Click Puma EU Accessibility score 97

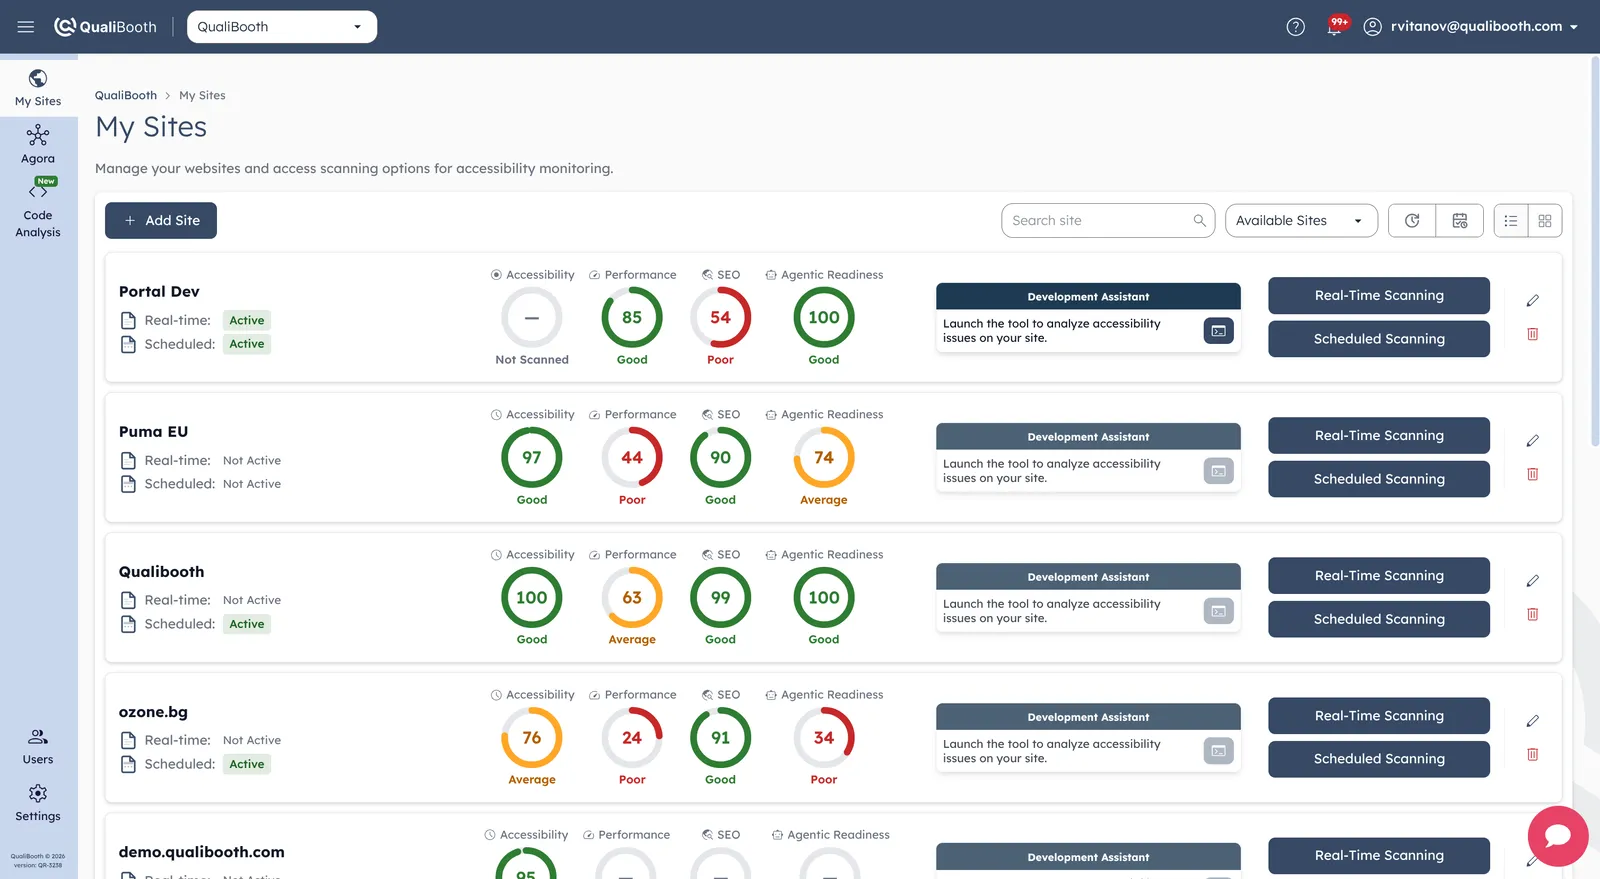point(532,458)
